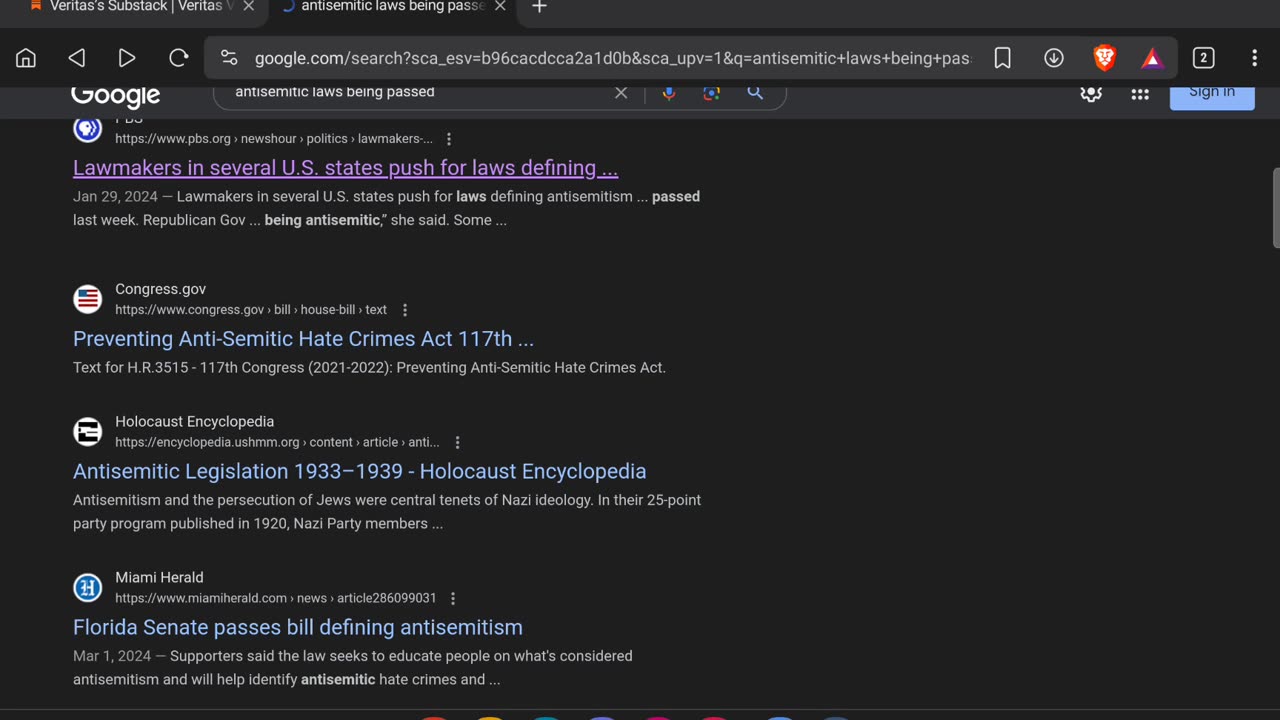Viewport: 1280px width, 720px height.
Task: Click the Miami Herald favicon
Action: (x=88, y=588)
